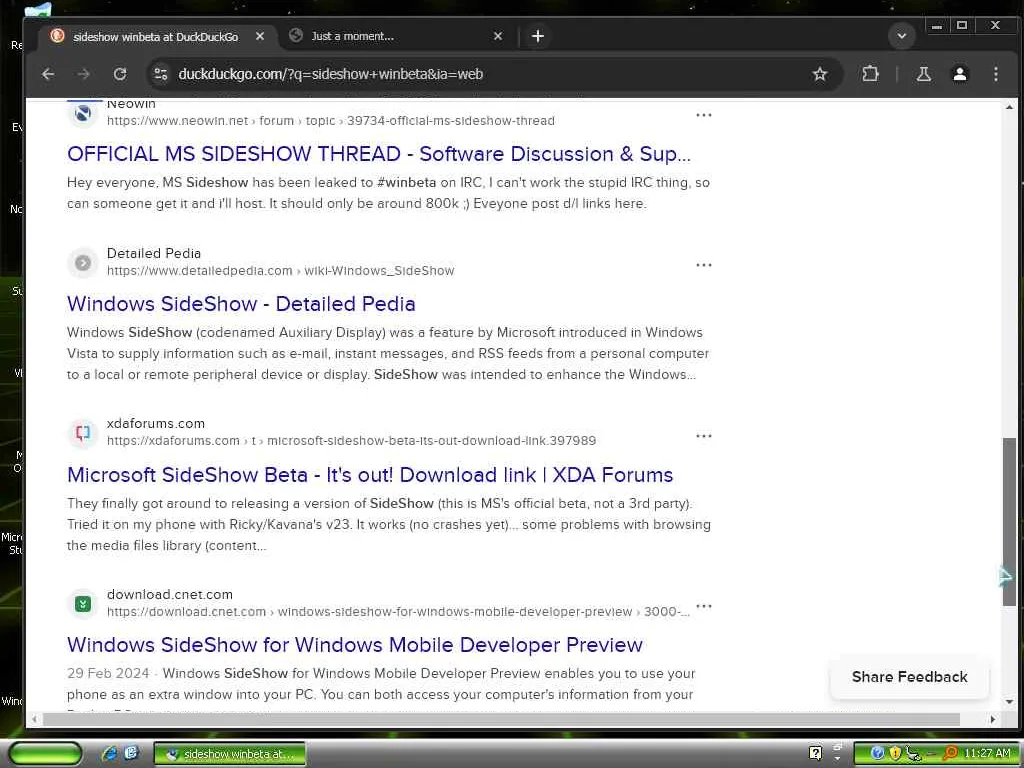Viewport: 1024px width, 768px height.
Task: Launch Internet Explorer from quick launch
Action: point(109,754)
